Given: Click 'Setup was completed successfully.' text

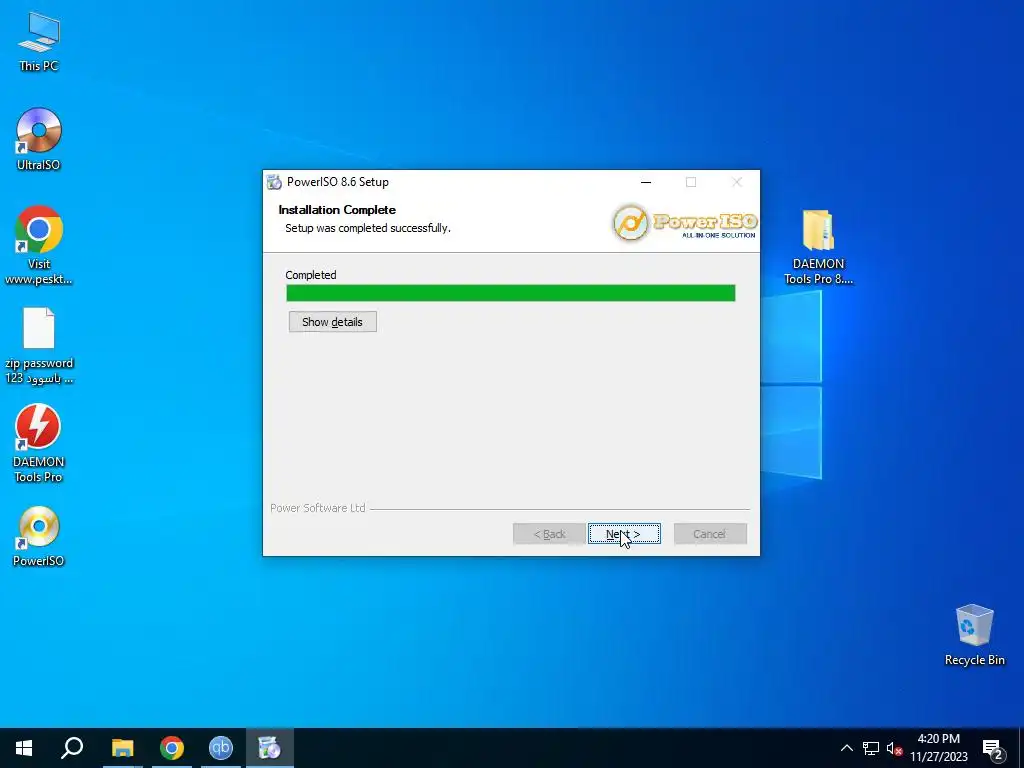Looking at the screenshot, I should click(368, 228).
